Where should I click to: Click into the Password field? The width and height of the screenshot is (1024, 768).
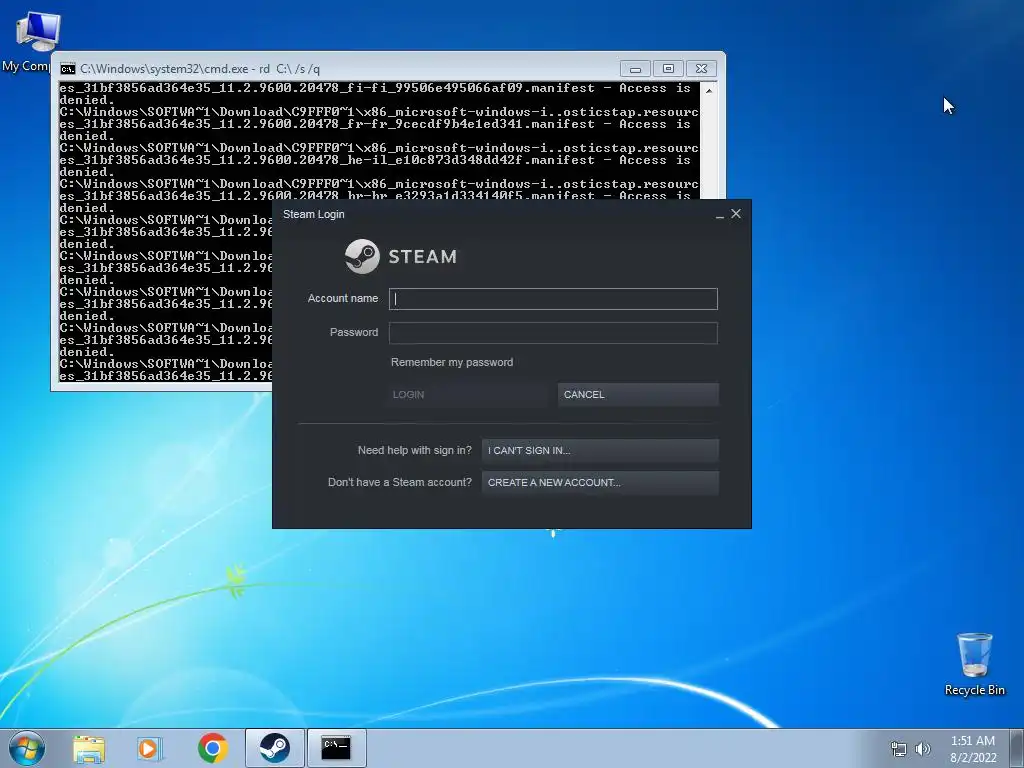pyautogui.click(x=553, y=333)
